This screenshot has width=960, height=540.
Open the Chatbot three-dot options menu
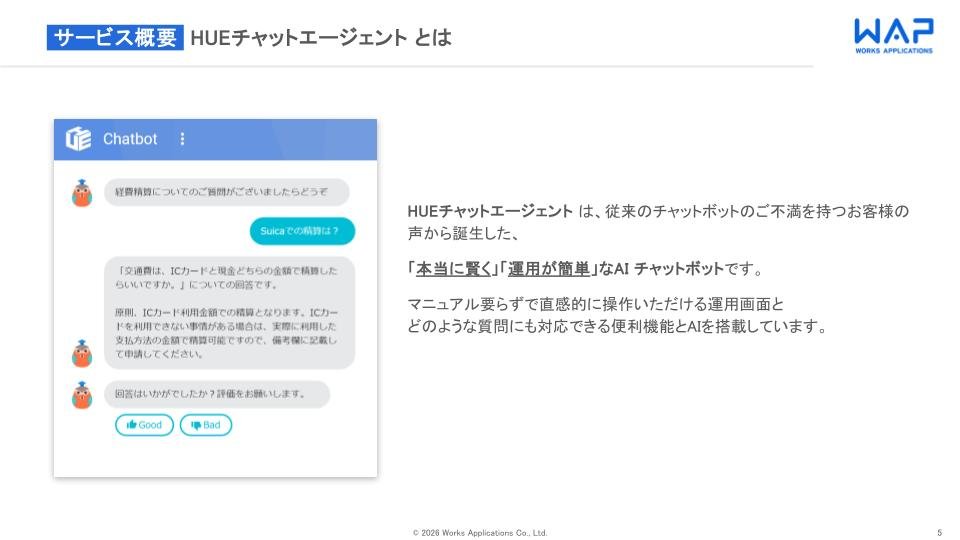click(x=182, y=139)
